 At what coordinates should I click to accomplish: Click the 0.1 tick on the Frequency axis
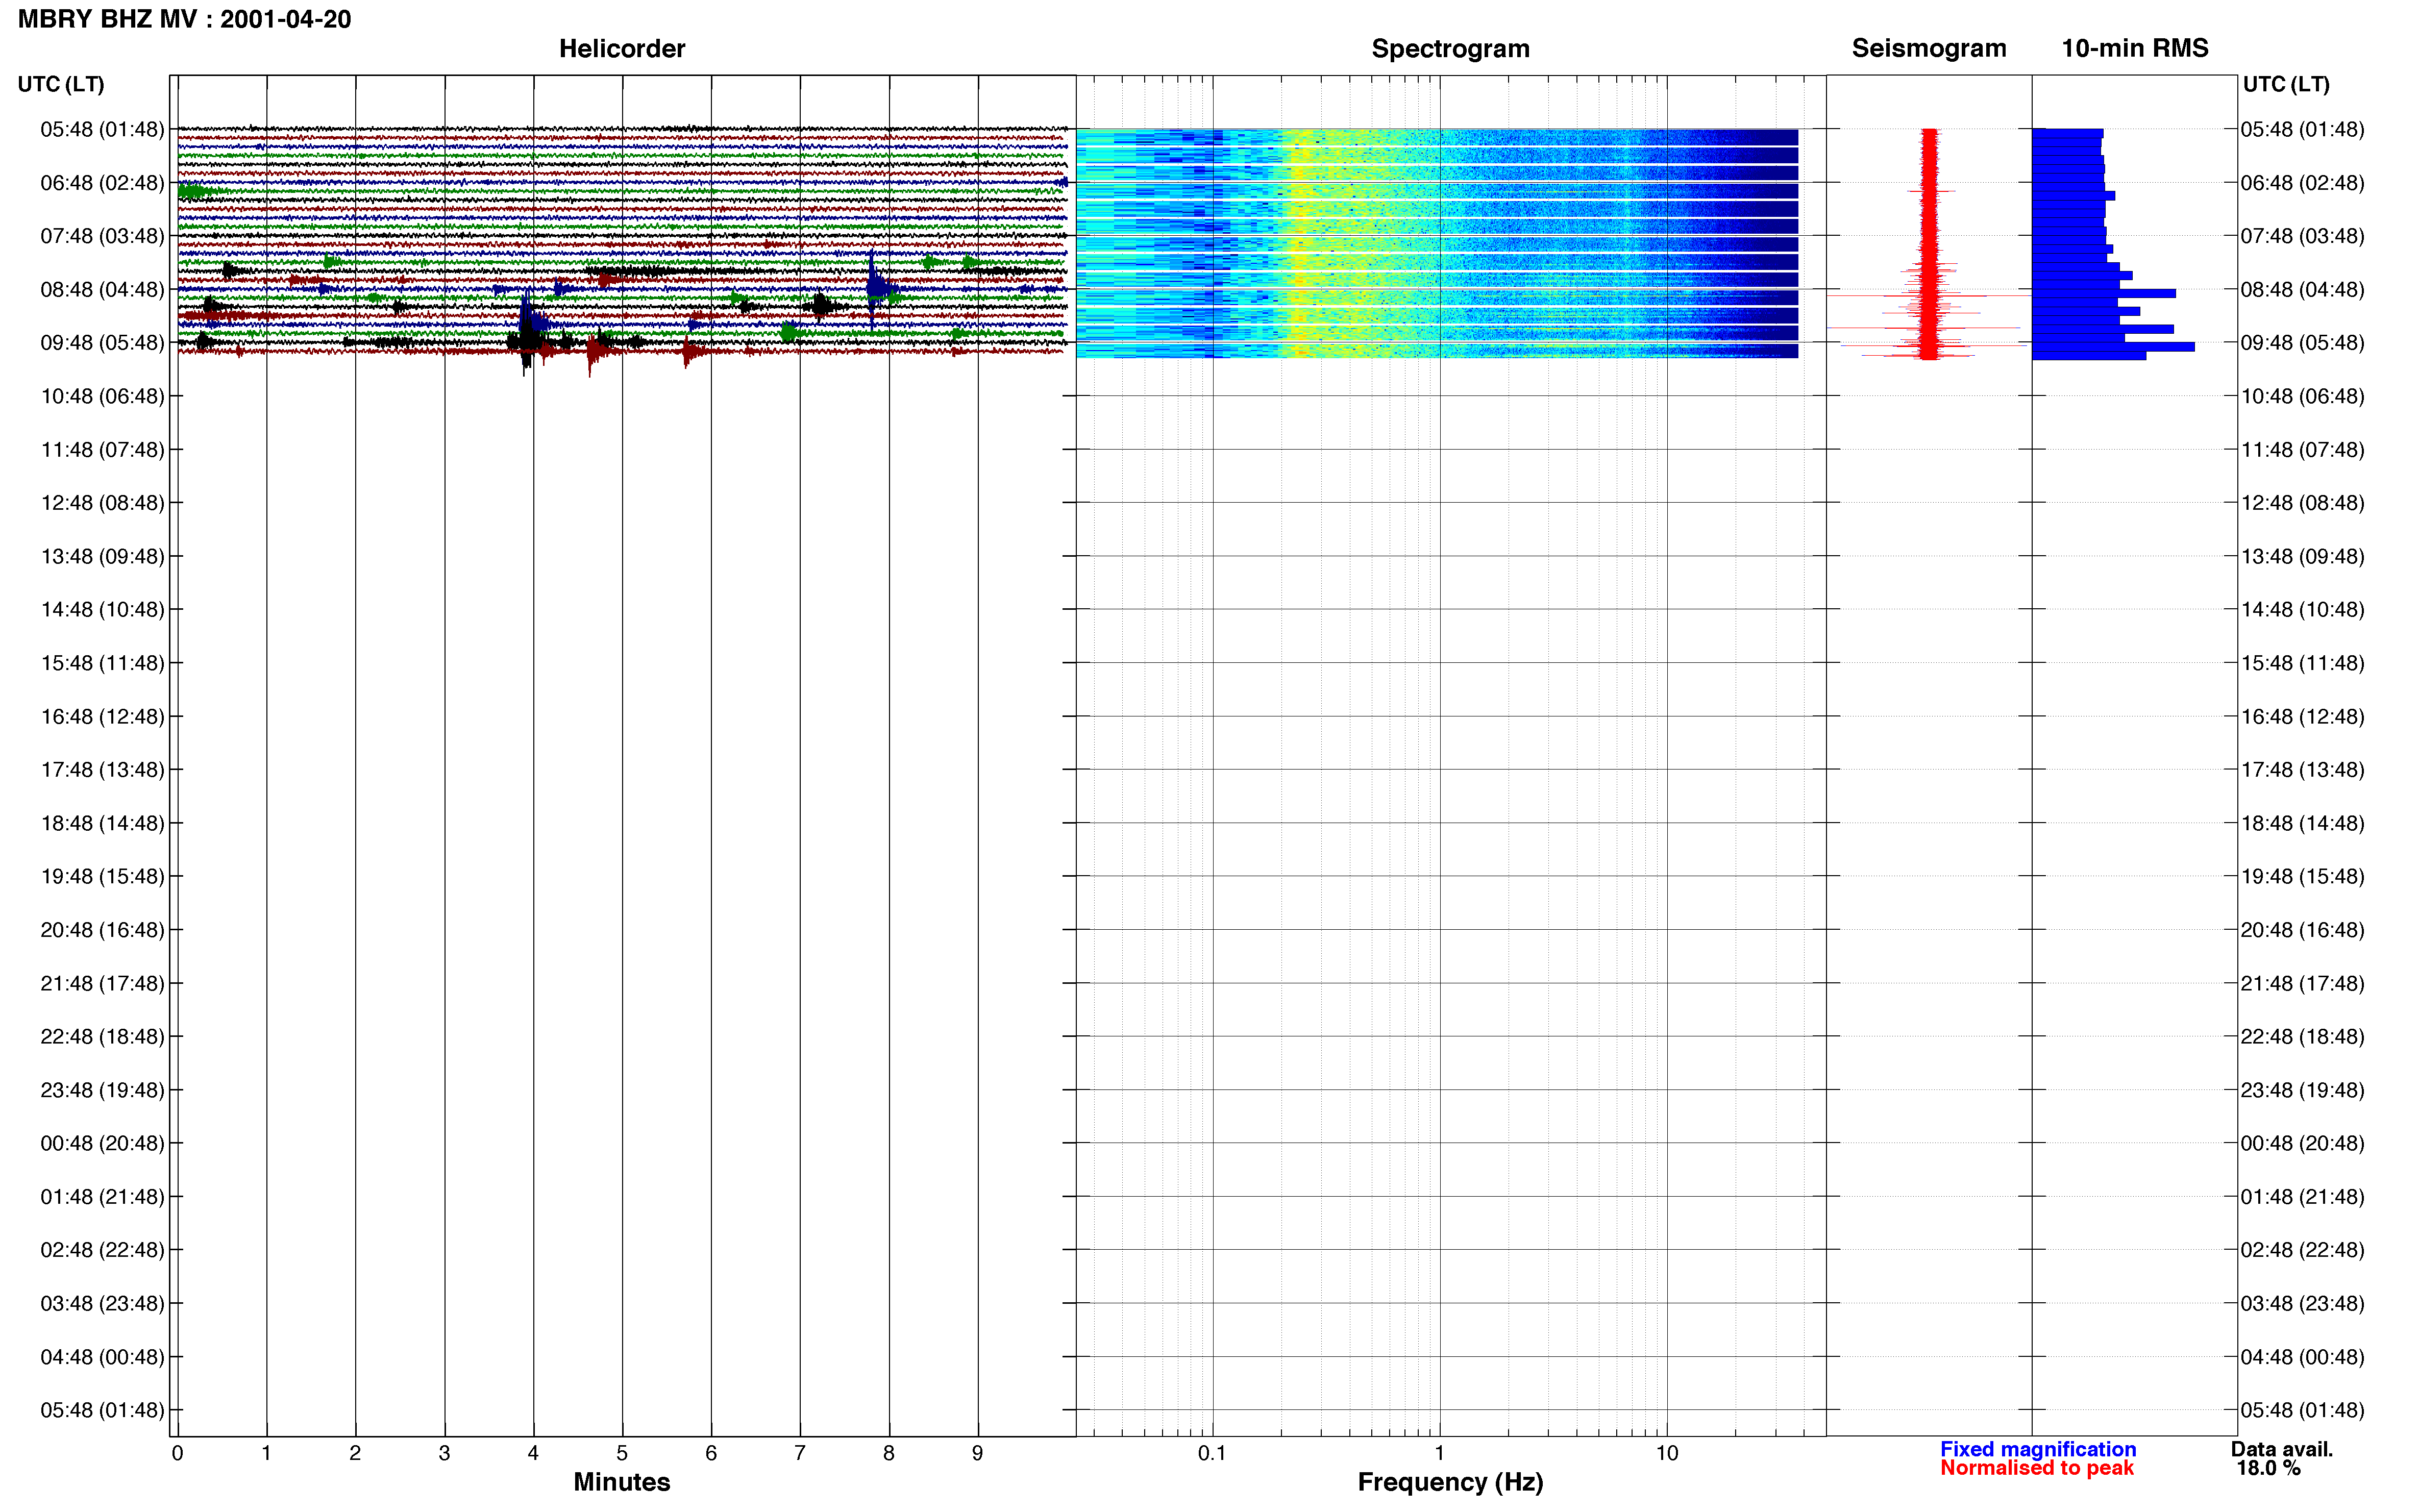(x=1212, y=1453)
